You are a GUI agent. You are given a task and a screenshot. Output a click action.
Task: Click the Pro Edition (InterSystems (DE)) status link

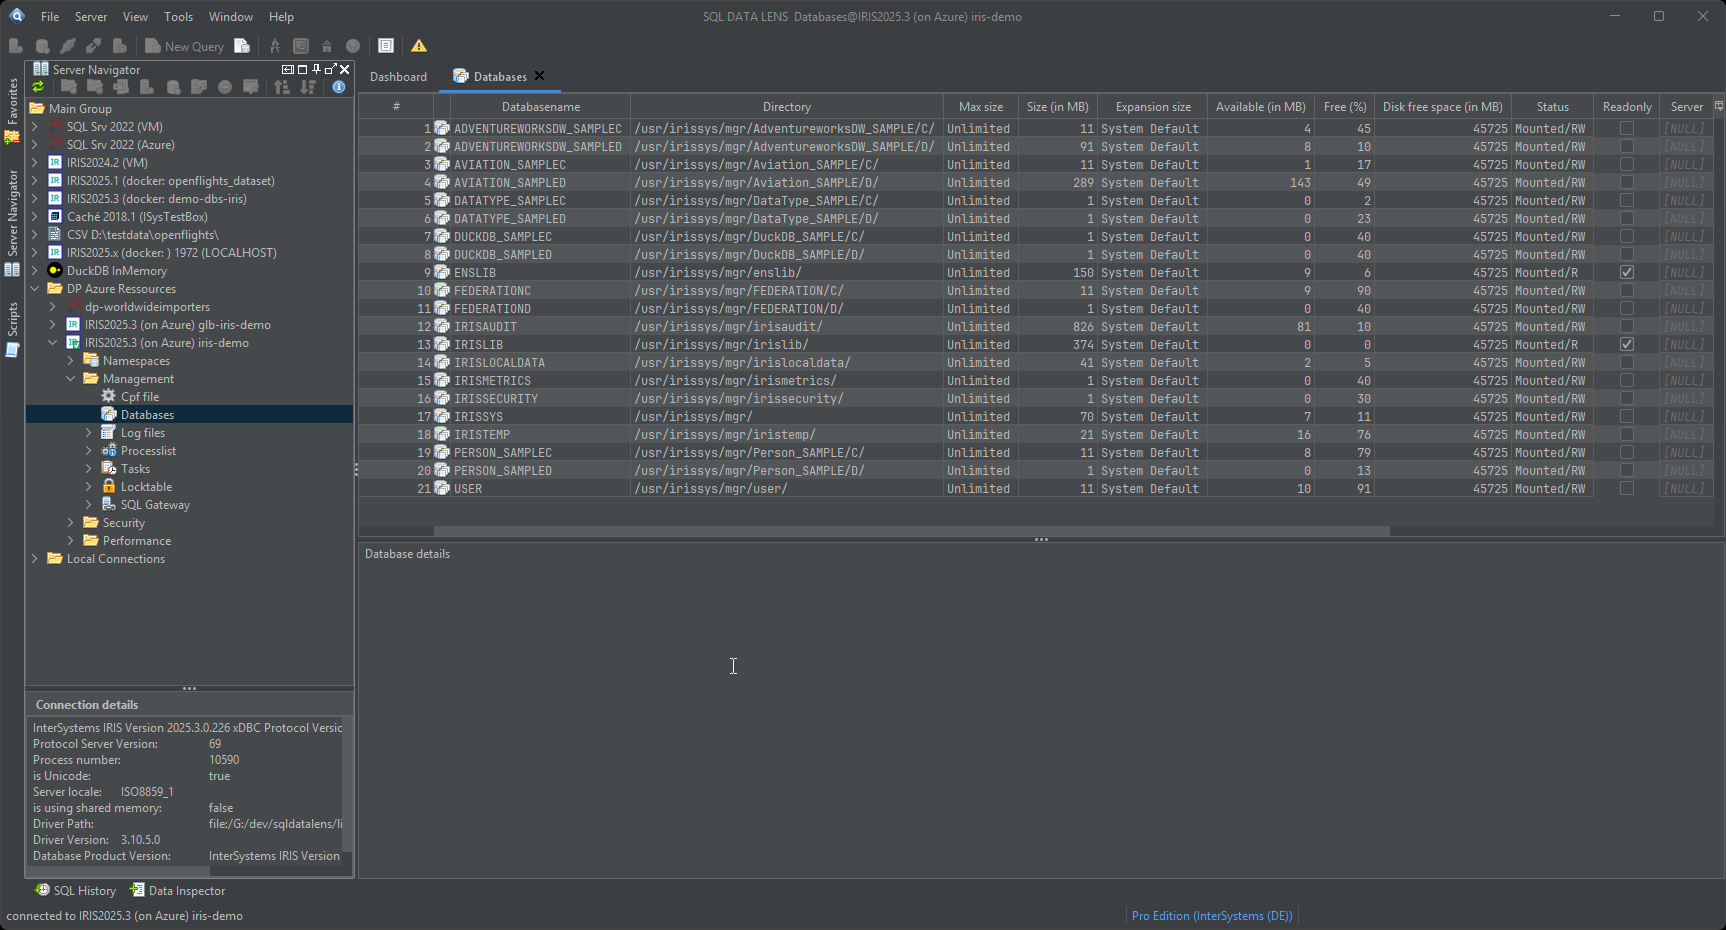click(1212, 915)
